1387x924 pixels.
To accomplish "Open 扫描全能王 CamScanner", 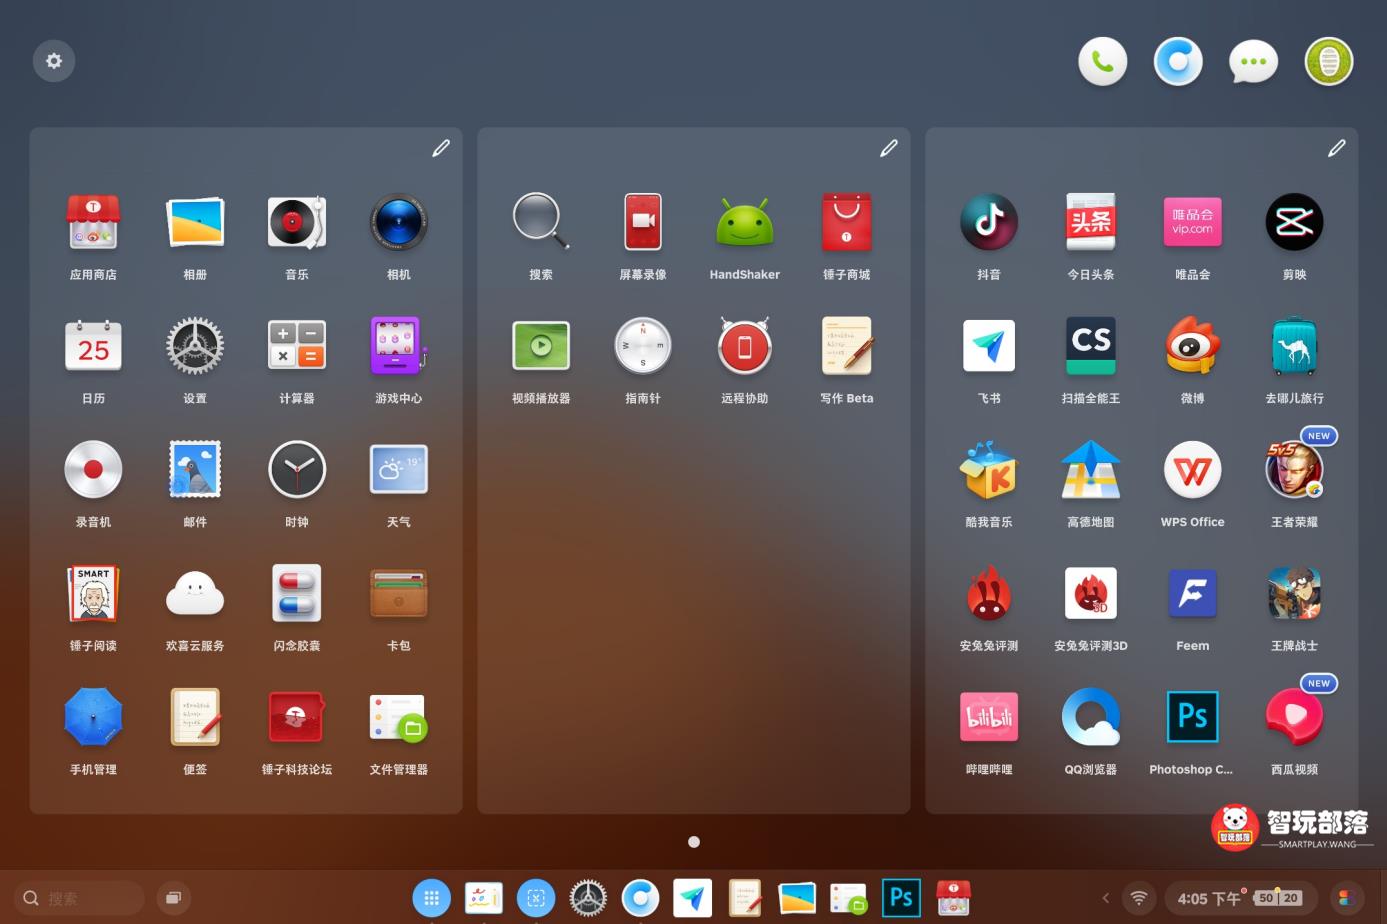I will 1091,346.
